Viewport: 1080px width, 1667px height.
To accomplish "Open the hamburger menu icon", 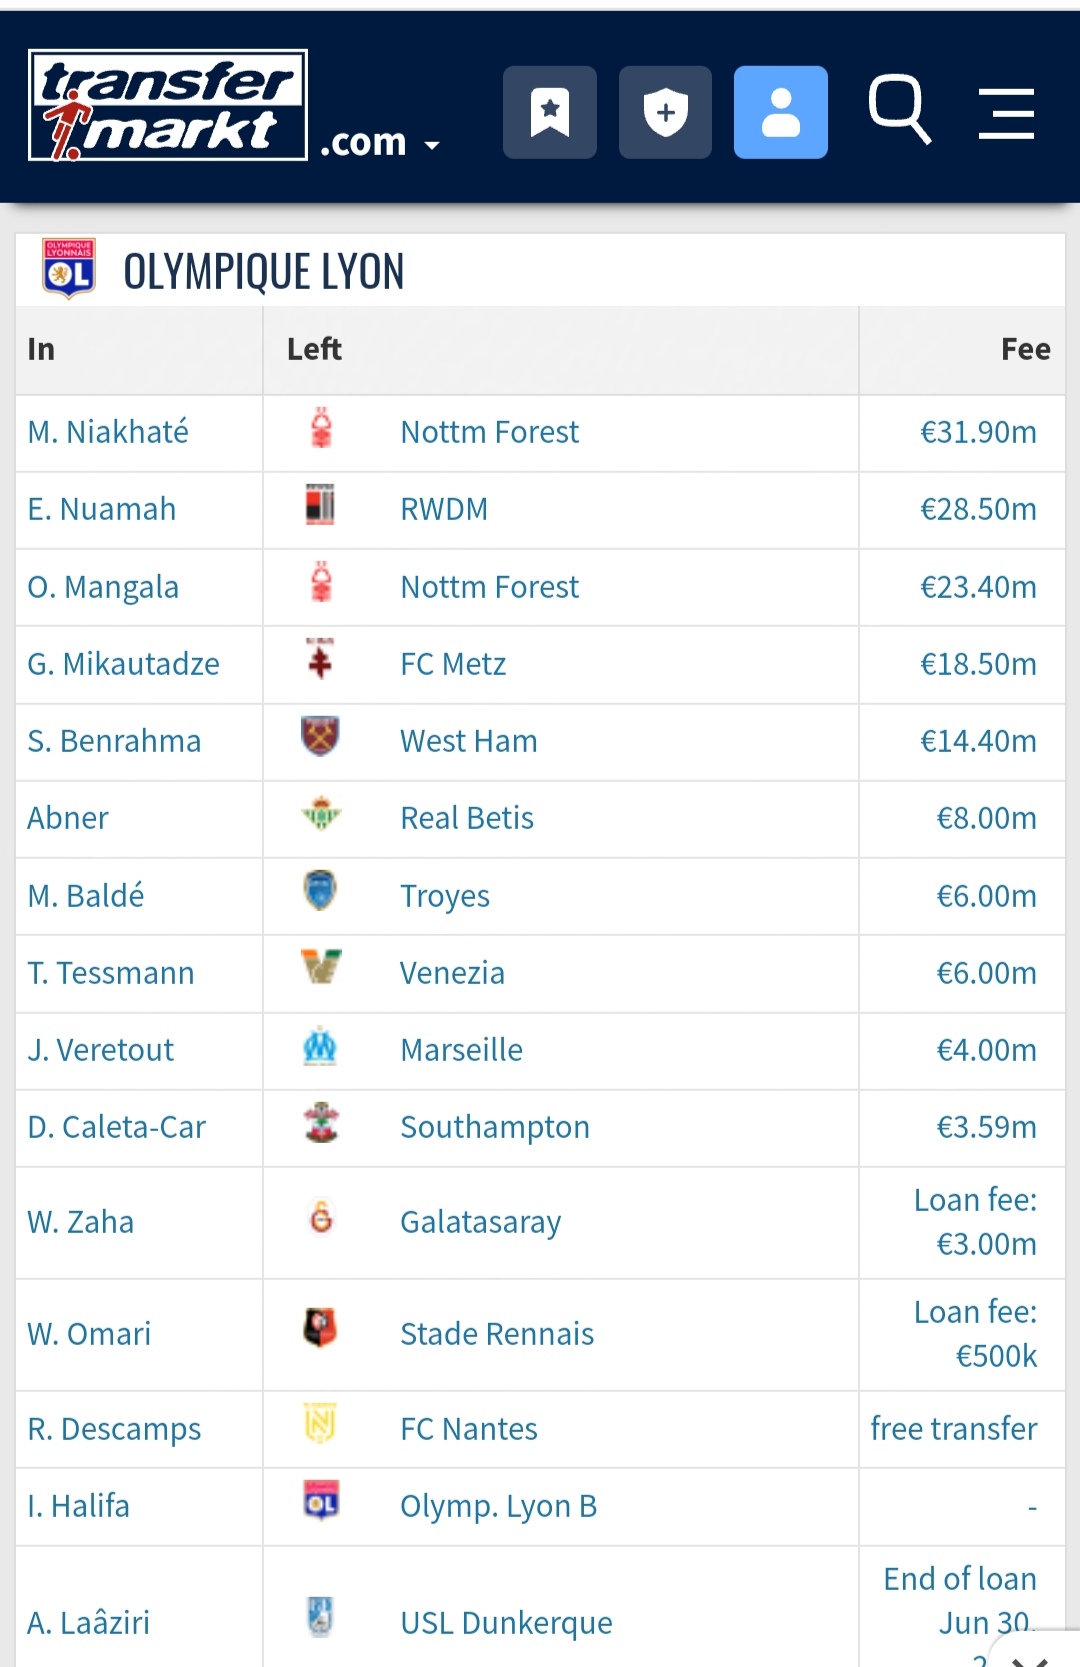I will pyautogui.click(x=1006, y=113).
